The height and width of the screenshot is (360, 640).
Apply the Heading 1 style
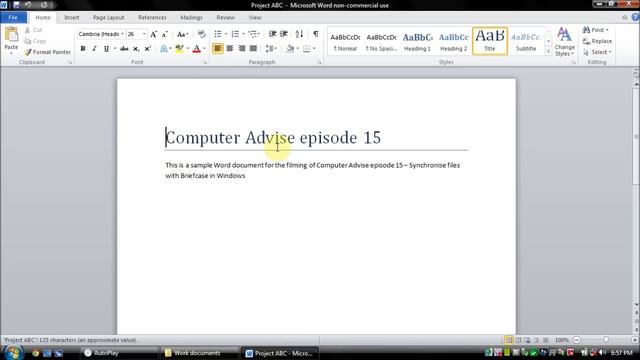(417, 41)
